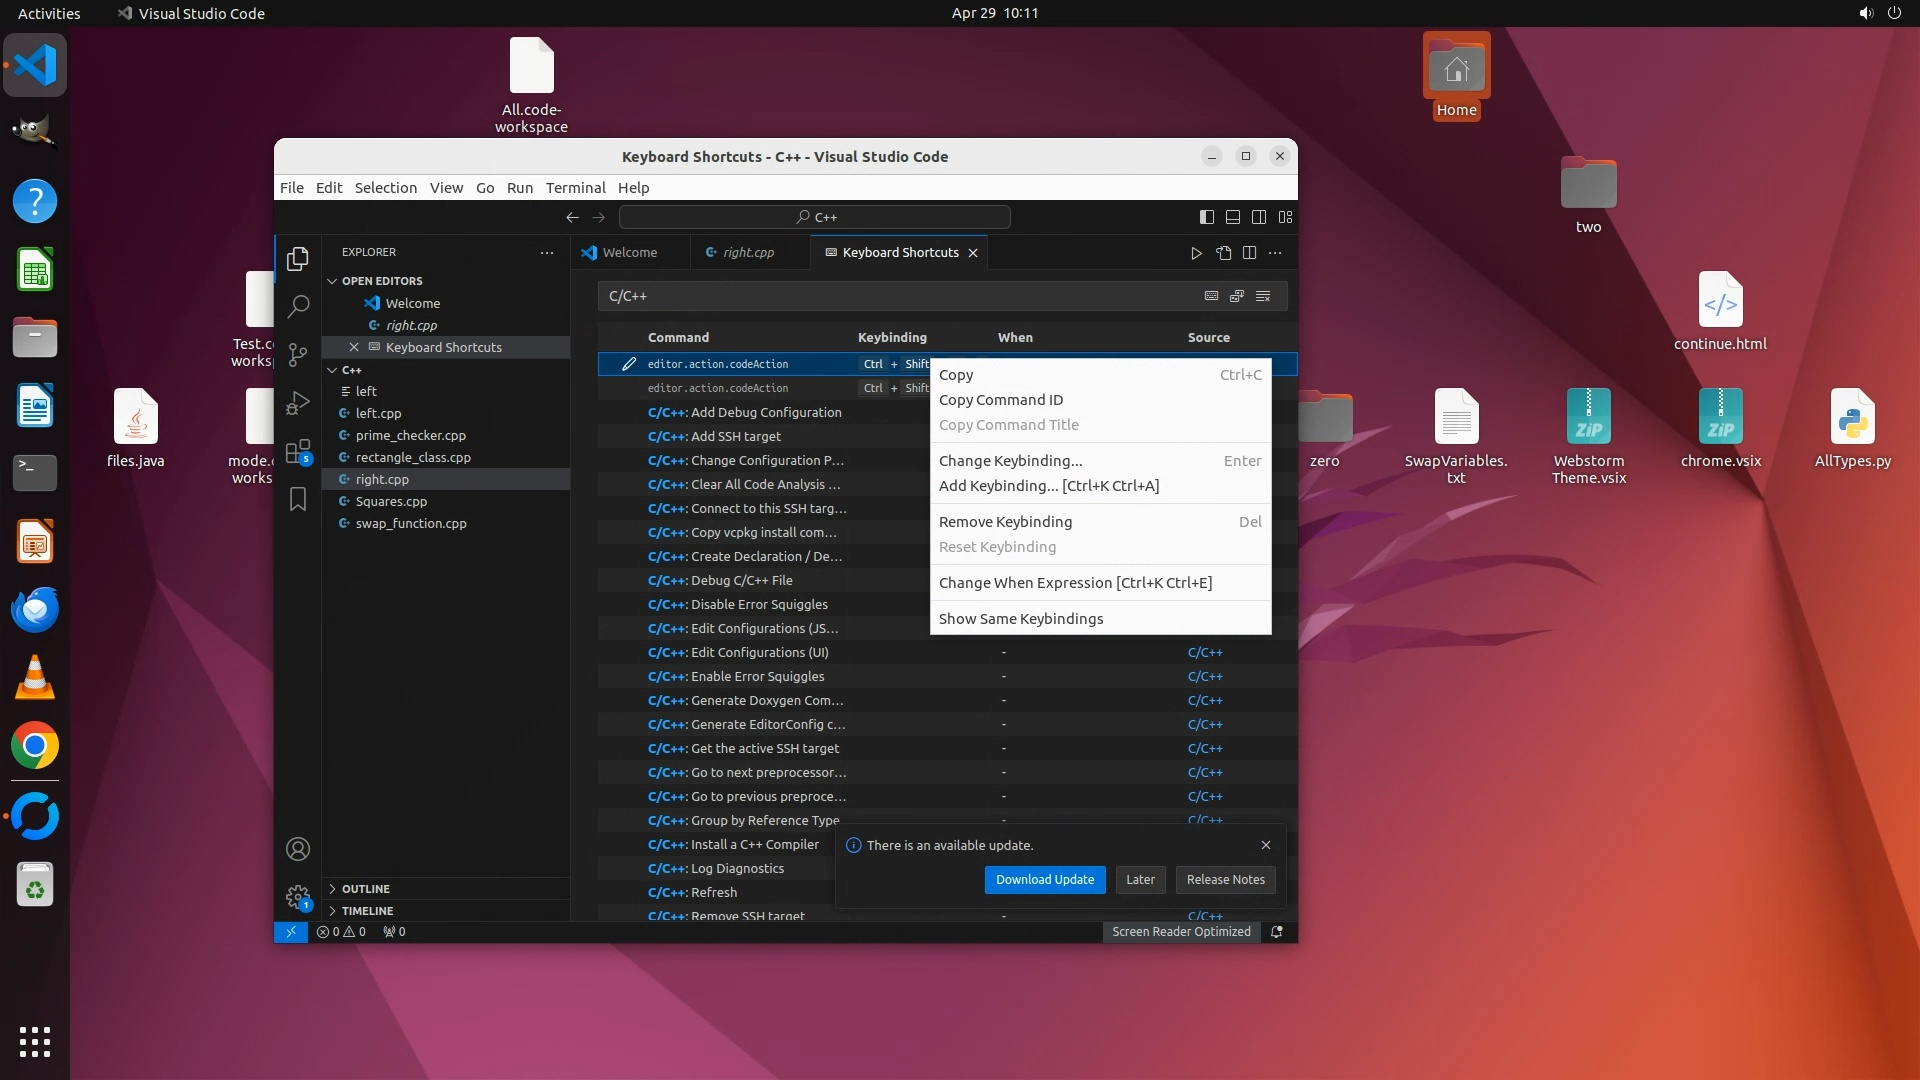Open the Search view in activity bar
Image resolution: width=1920 pixels, height=1080 pixels.
298,307
